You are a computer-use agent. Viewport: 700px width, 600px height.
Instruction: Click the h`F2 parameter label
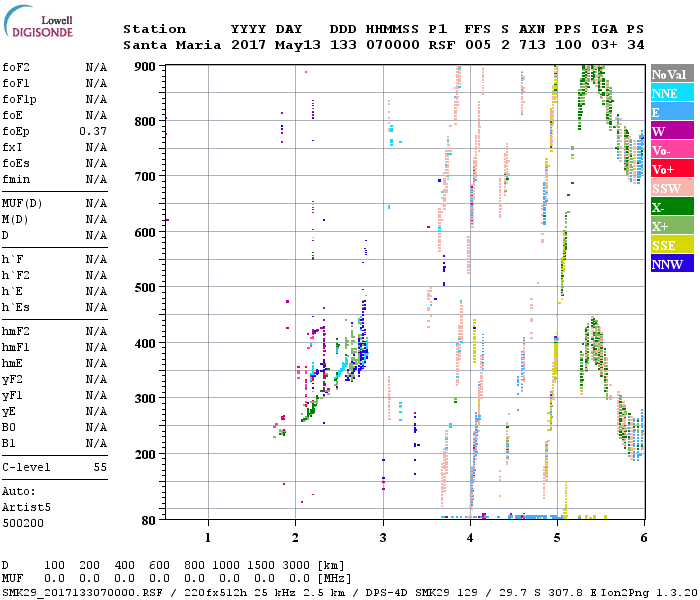click(x=16, y=276)
